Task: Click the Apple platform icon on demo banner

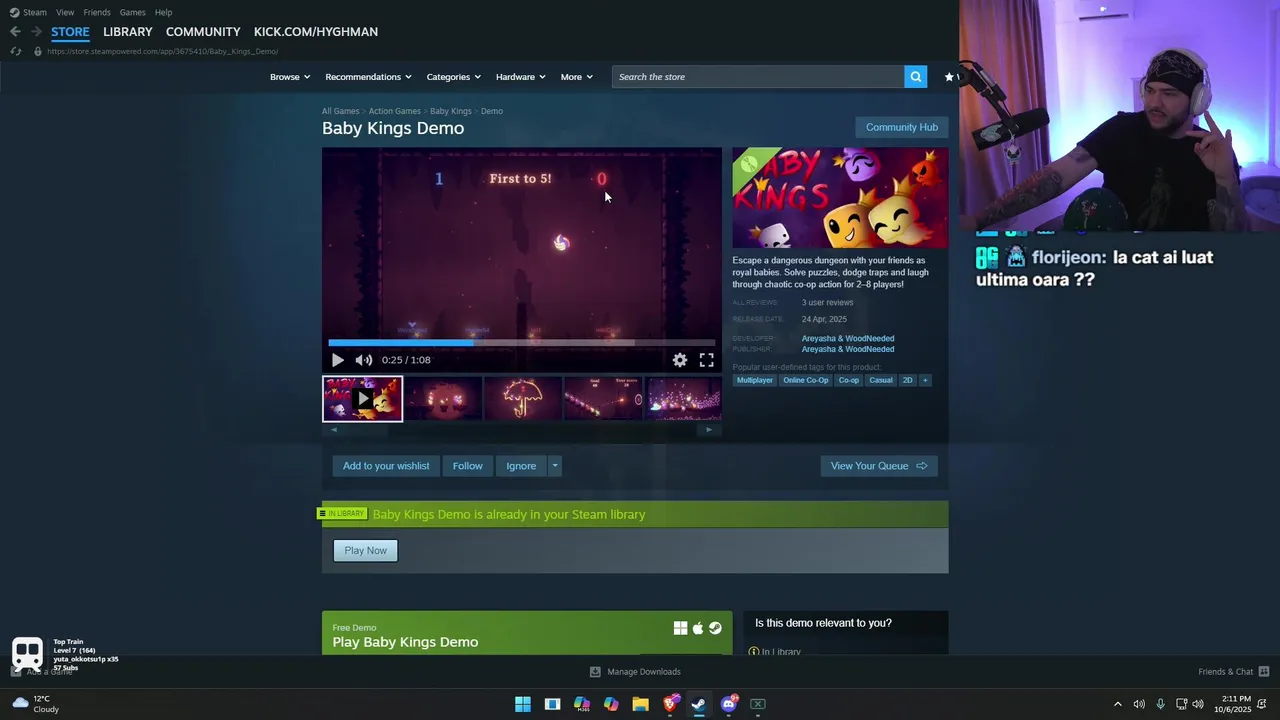Action: point(698,628)
